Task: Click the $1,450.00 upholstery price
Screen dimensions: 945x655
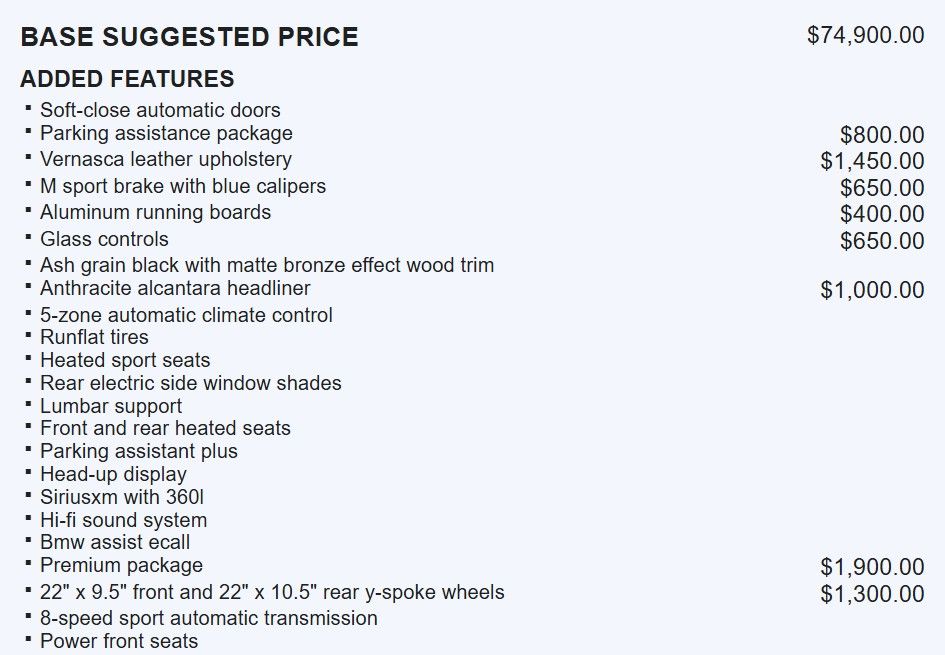Action: (872, 161)
